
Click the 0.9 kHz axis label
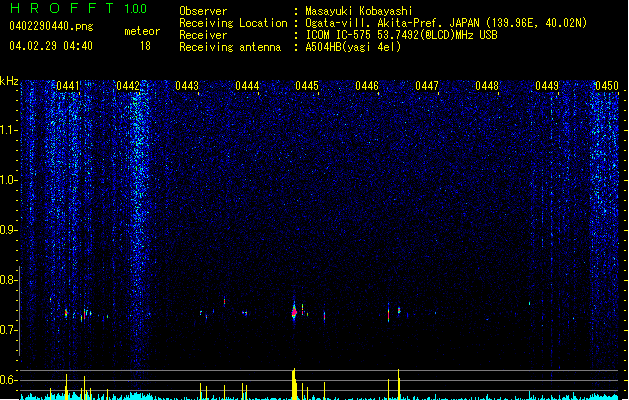point(9,230)
